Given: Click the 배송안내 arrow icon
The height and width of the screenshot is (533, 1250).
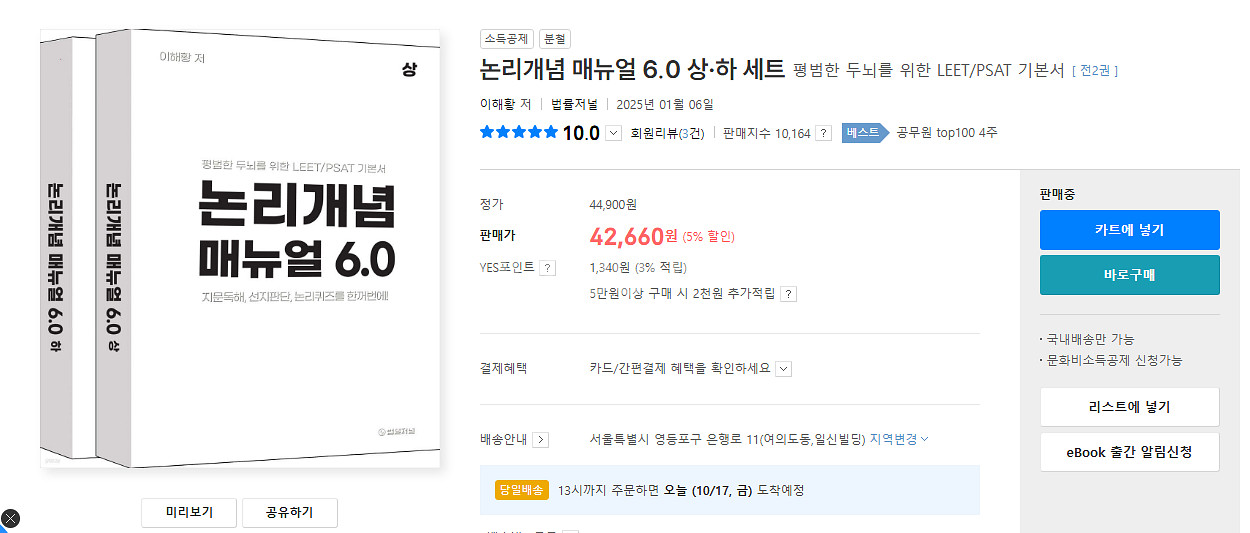Looking at the screenshot, I should click(x=540, y=439).
